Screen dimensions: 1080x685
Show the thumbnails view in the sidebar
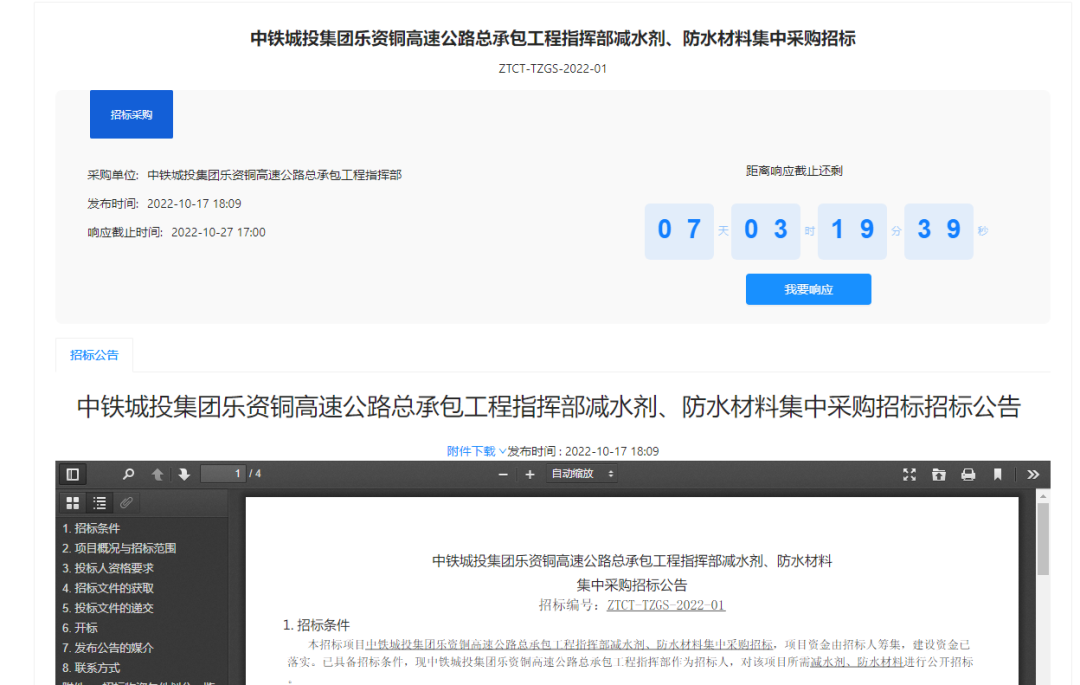click(x=72, y=503)
